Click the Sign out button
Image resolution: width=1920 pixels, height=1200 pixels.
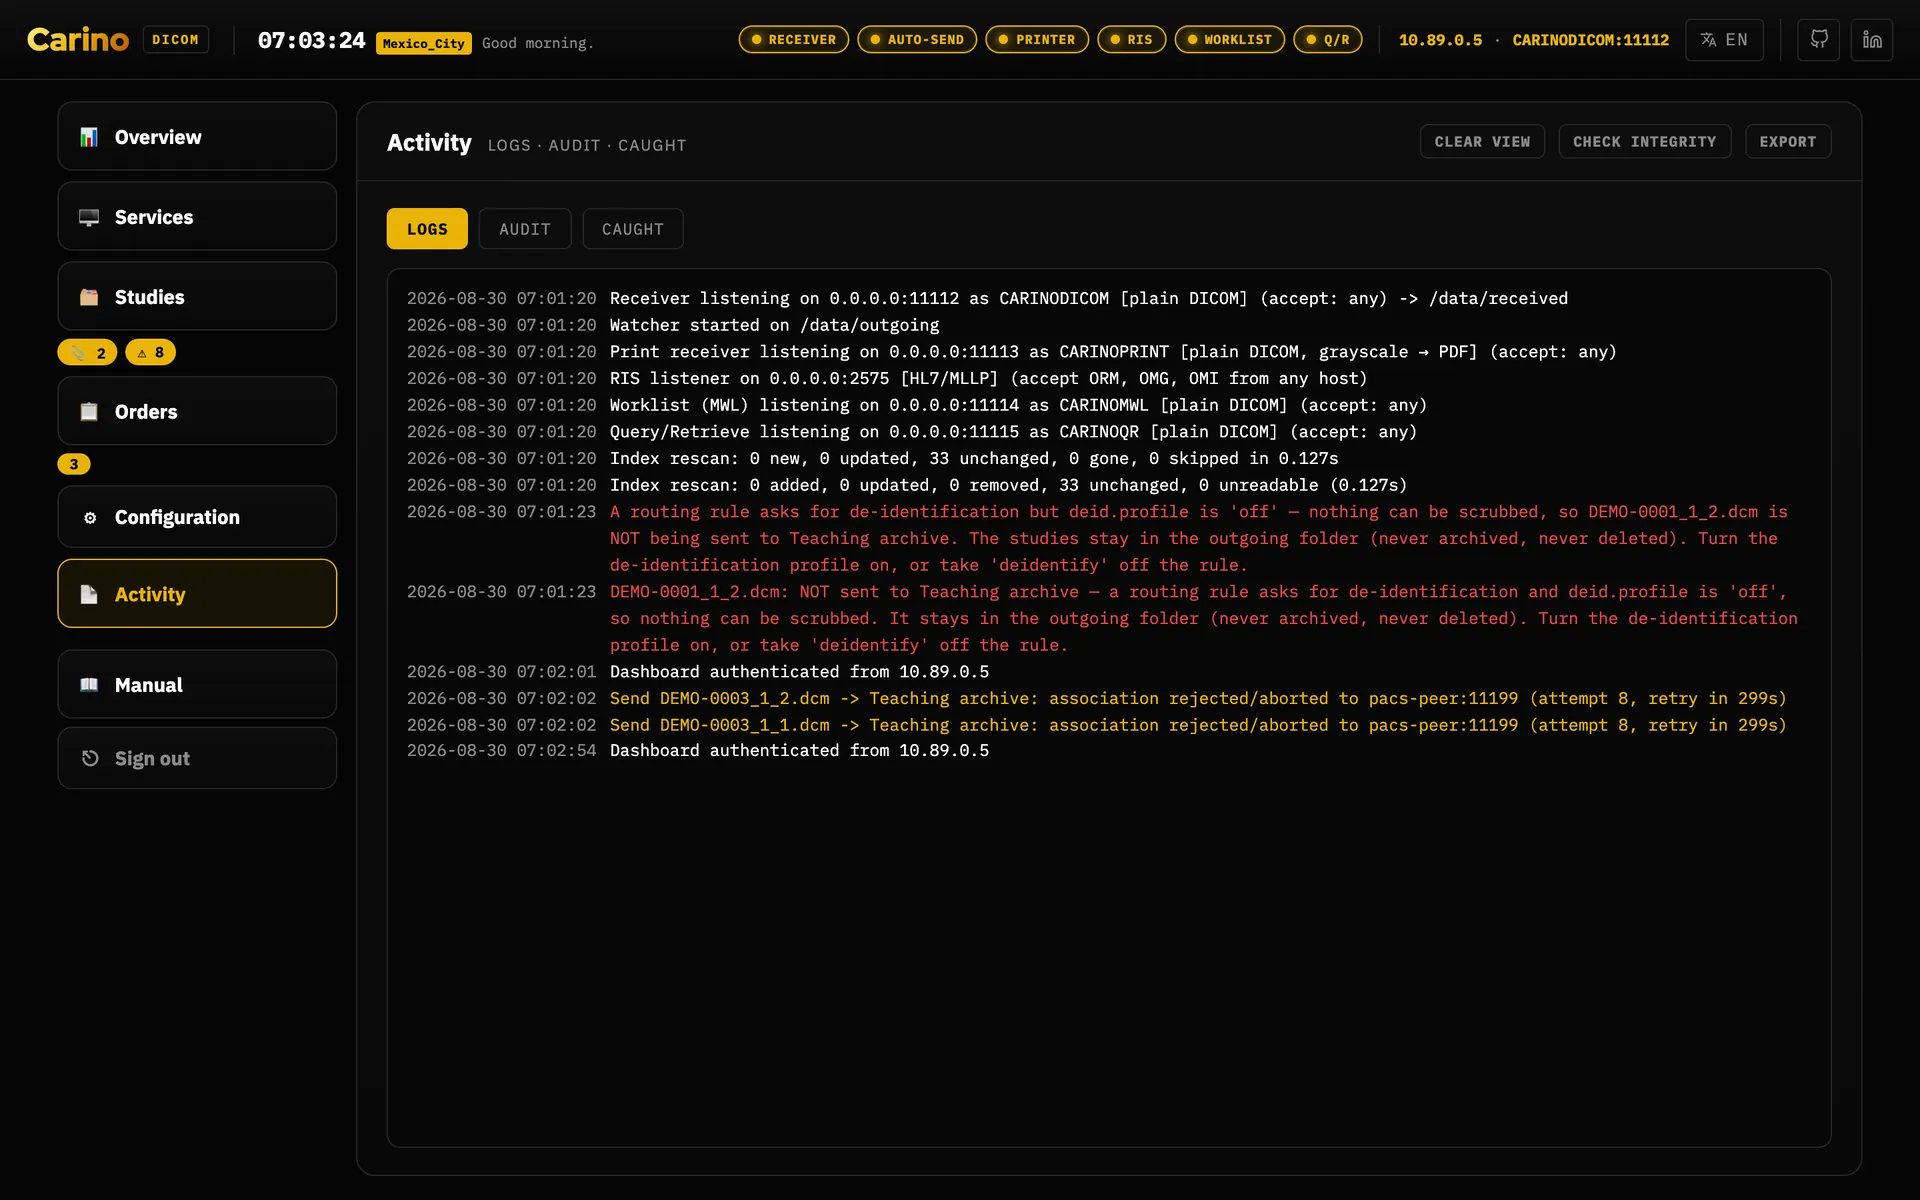pyautogui.click(x=197, y=758)
